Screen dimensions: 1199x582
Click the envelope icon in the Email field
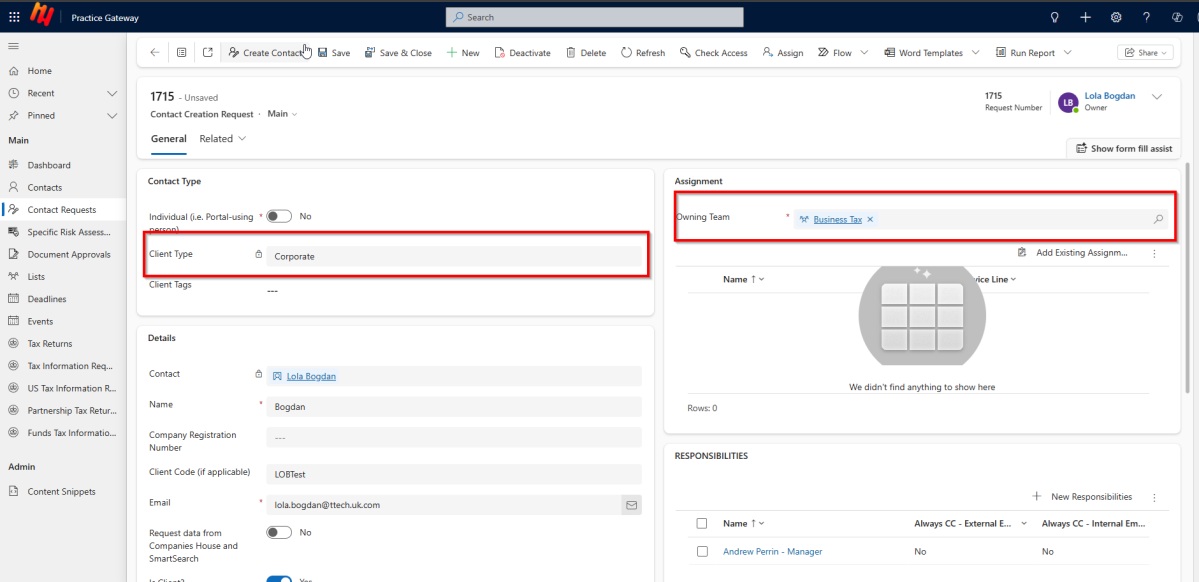tap(632, 505)
